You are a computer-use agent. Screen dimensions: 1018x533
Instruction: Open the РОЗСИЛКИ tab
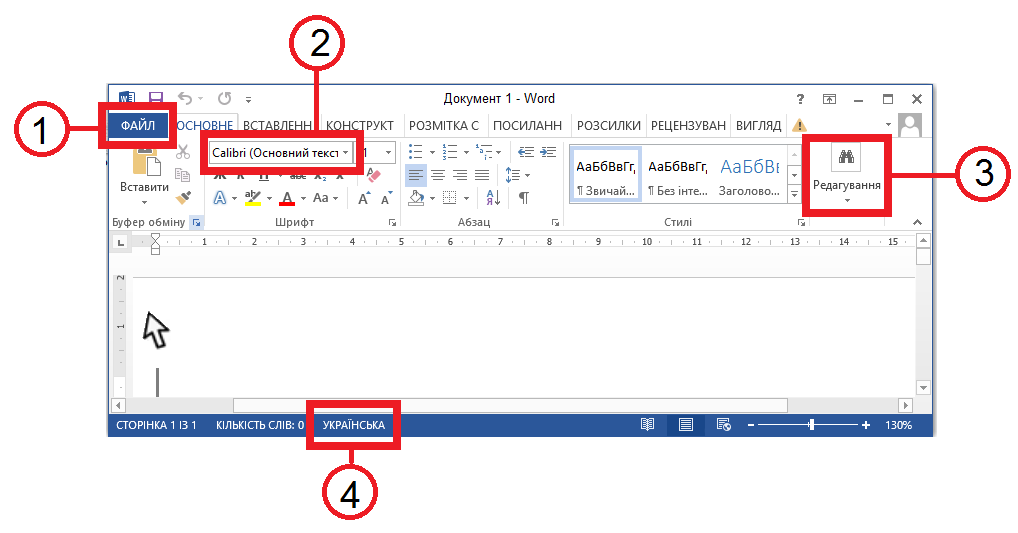pyautogui.click(x=608, y=125)
